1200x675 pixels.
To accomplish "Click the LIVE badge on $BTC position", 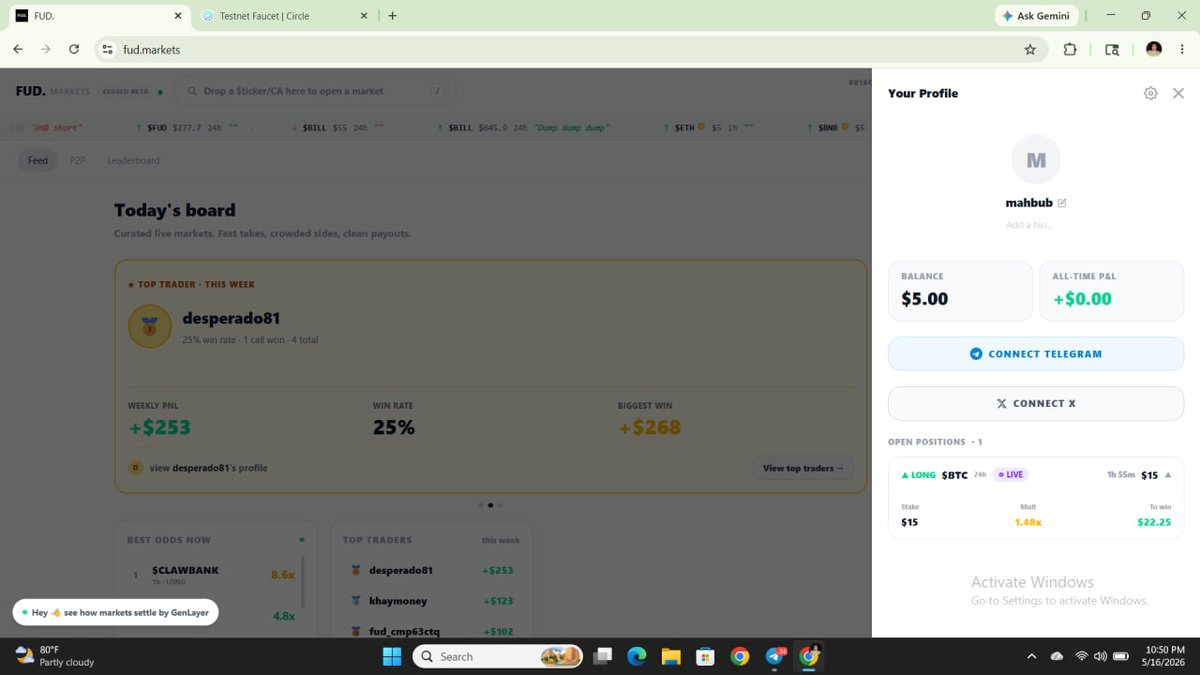I will coord(1010,475).
